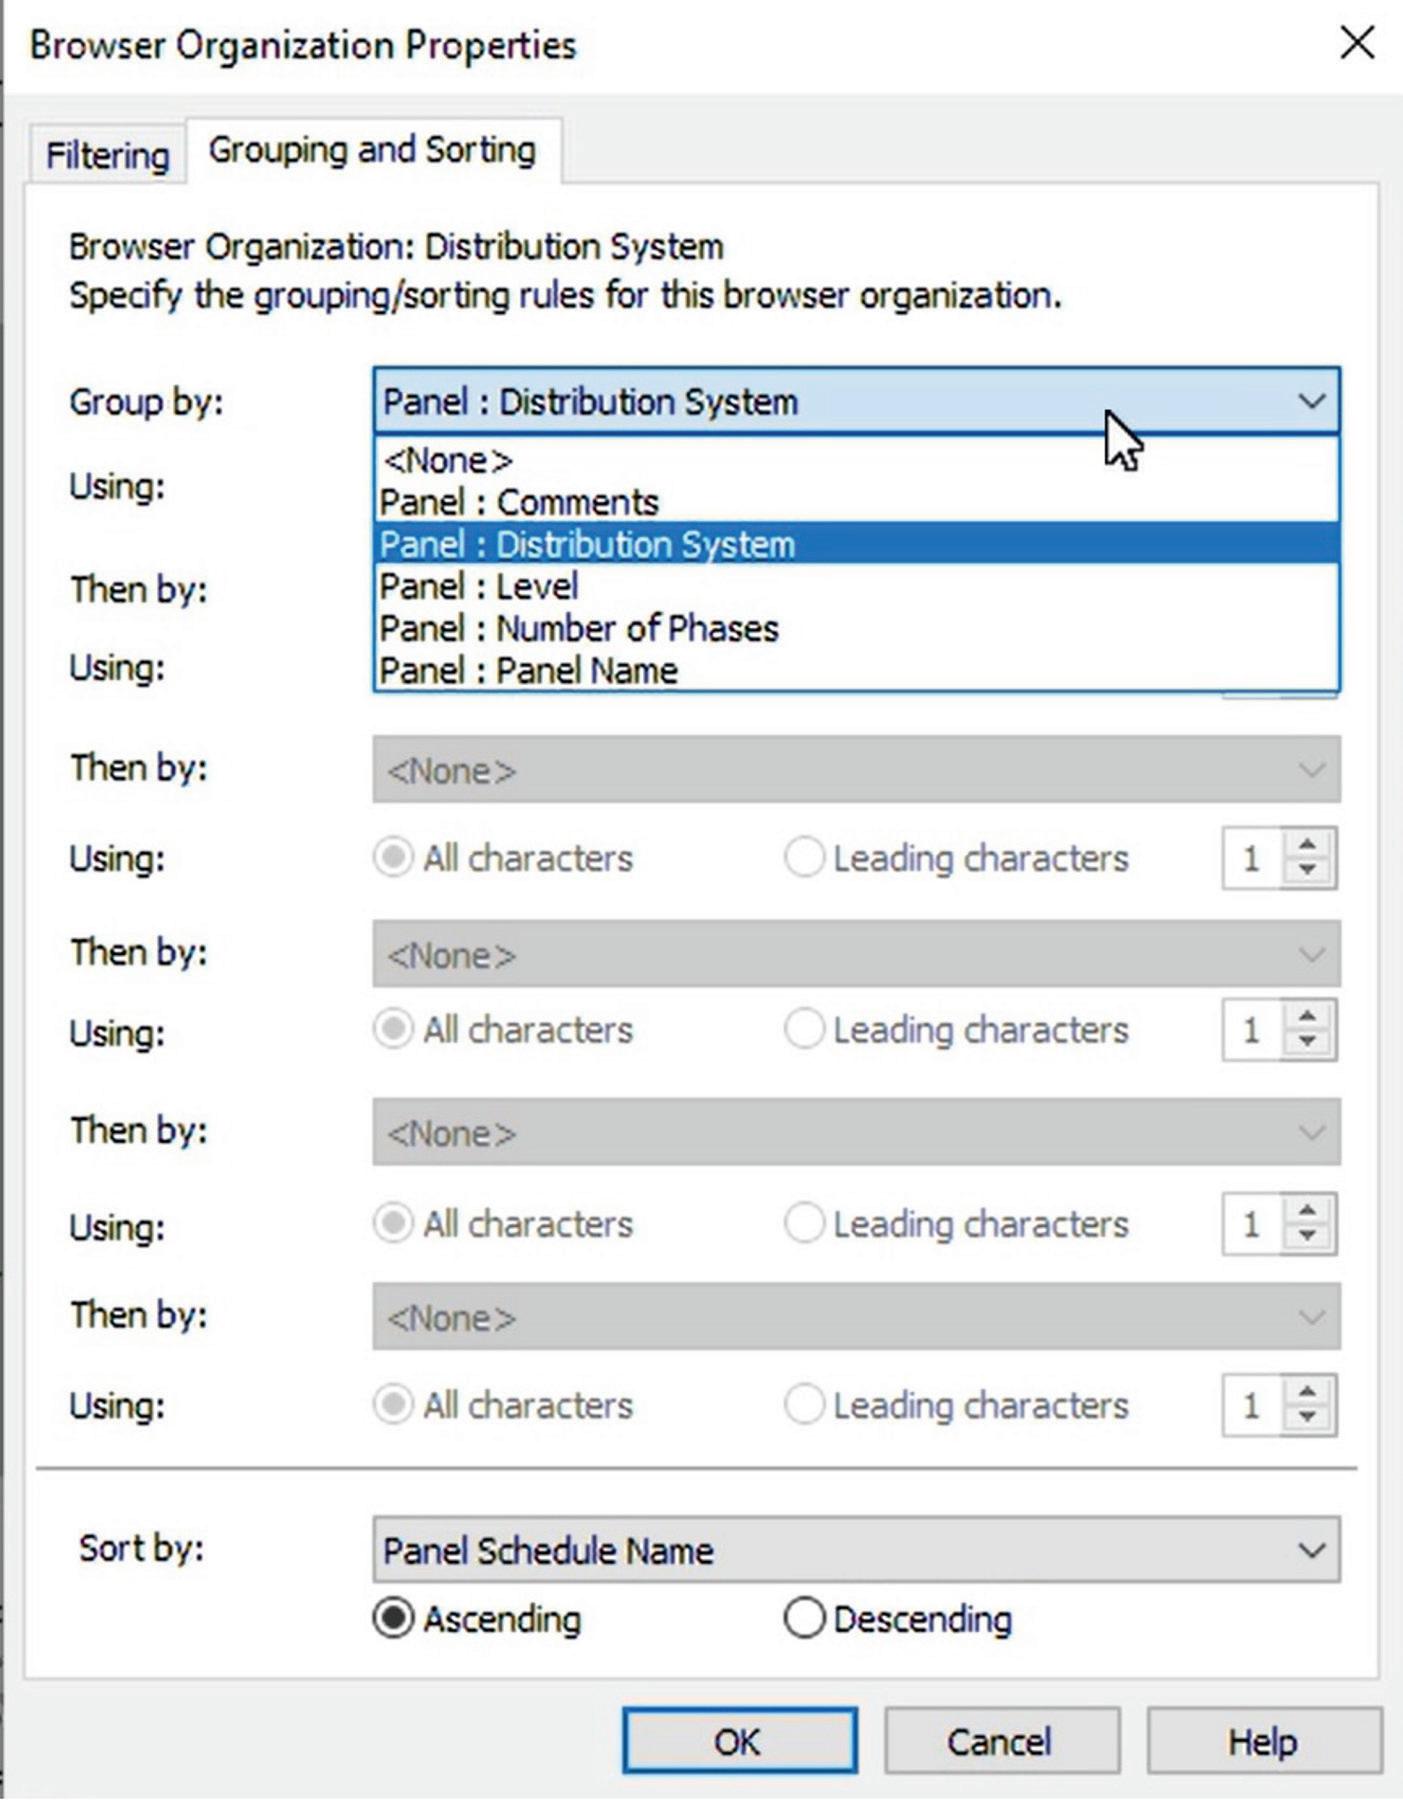Close the Browser Organization Properties dialog

[x=1357, y=43]
